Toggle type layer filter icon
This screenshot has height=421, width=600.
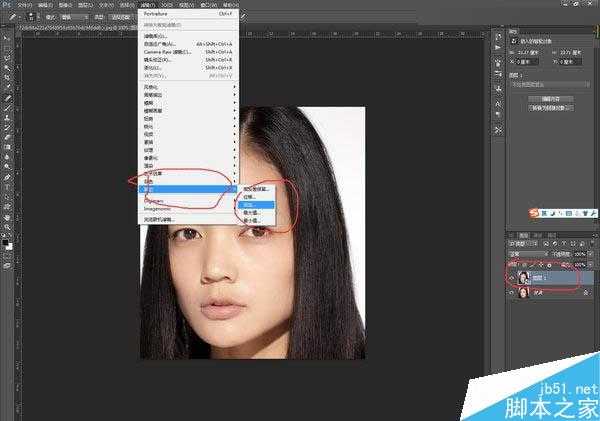564,244
